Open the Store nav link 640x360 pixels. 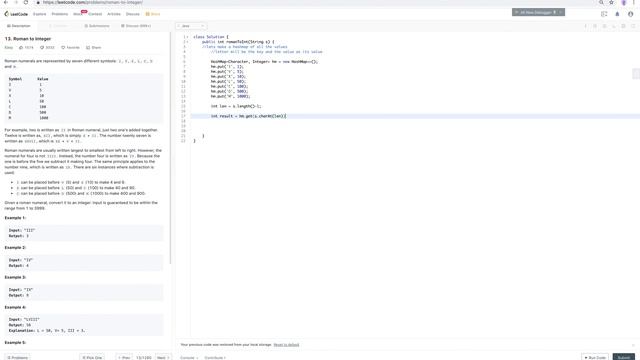(153, 14)
